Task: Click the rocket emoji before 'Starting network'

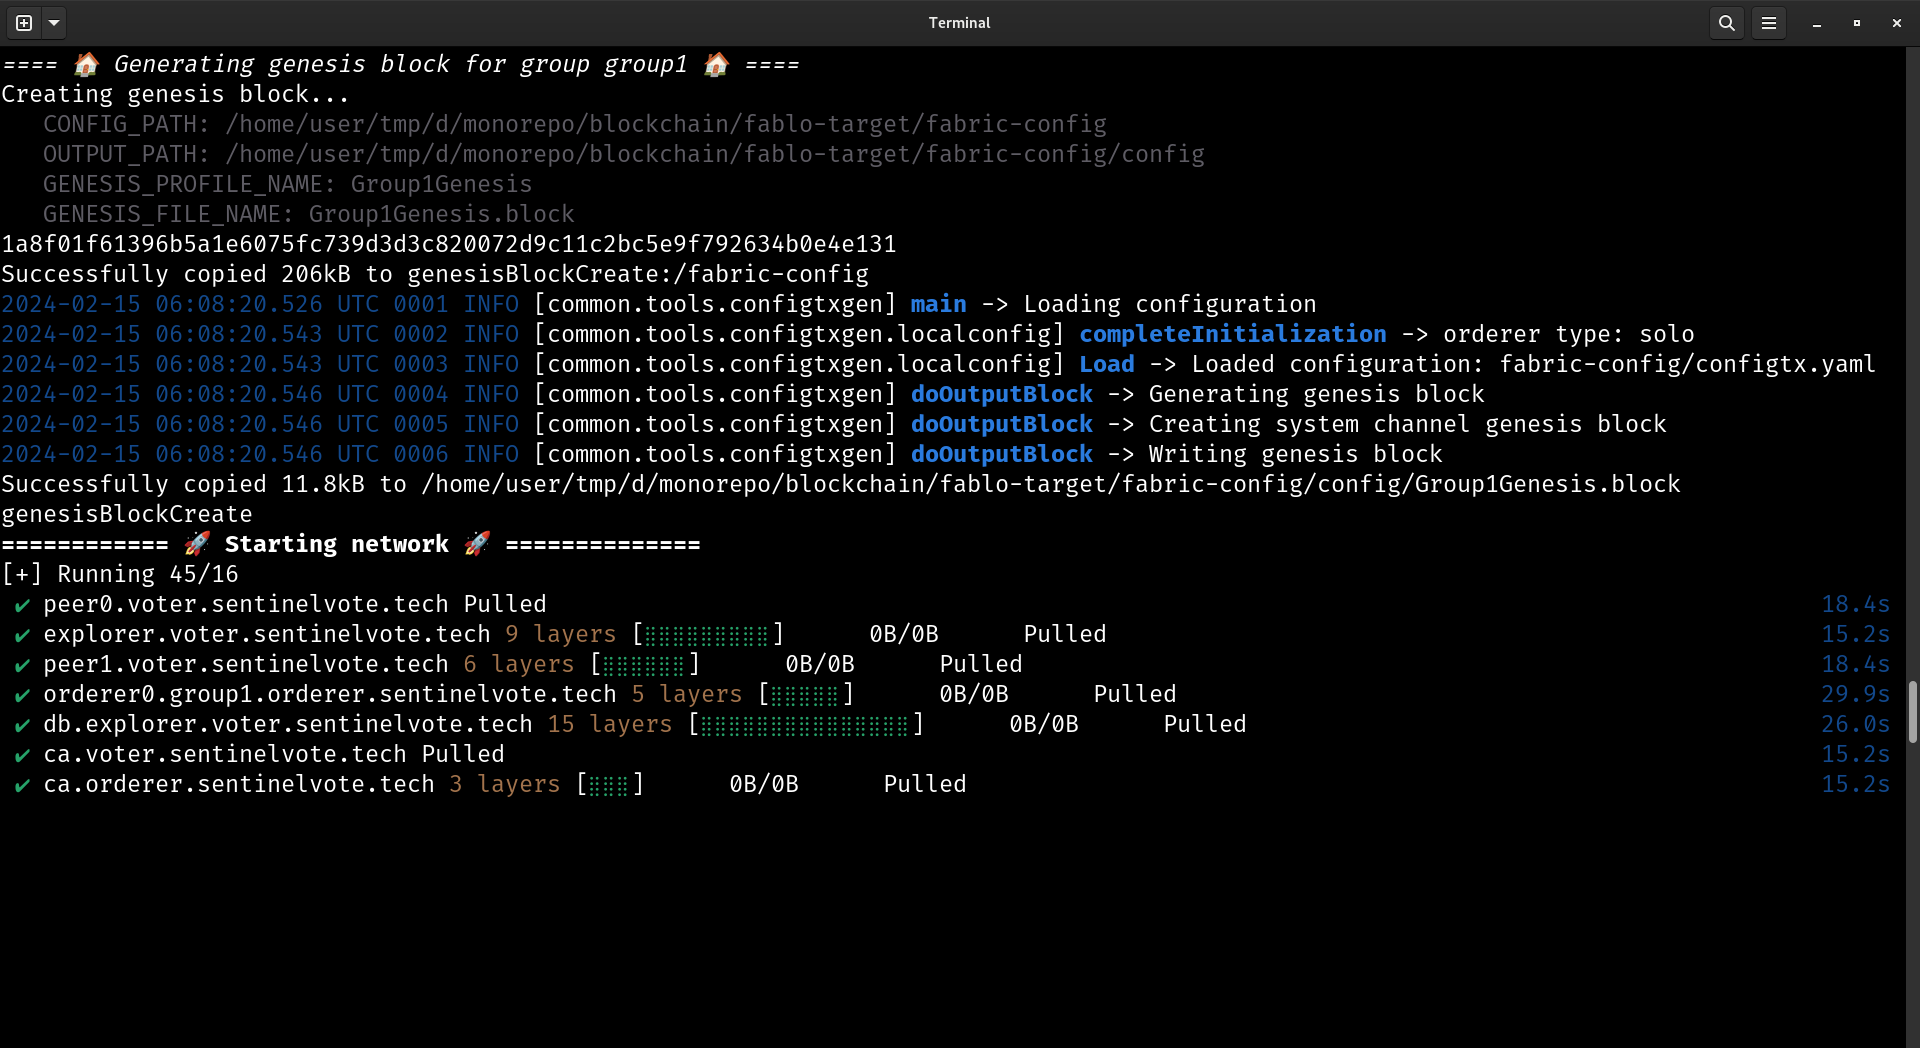Action: point(197,543)
